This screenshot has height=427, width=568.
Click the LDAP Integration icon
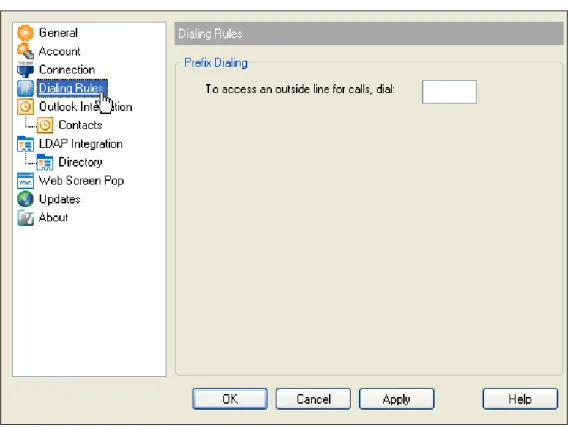[x=25, y=144]
